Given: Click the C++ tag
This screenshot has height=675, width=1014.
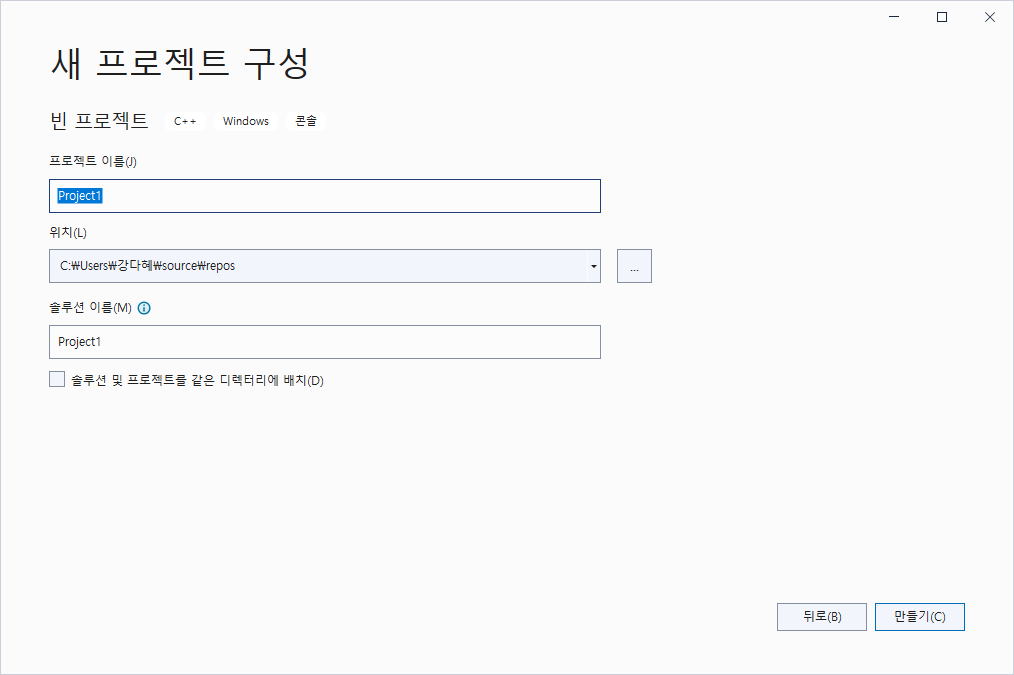Looking at the screenshot, I should [185, 121].
